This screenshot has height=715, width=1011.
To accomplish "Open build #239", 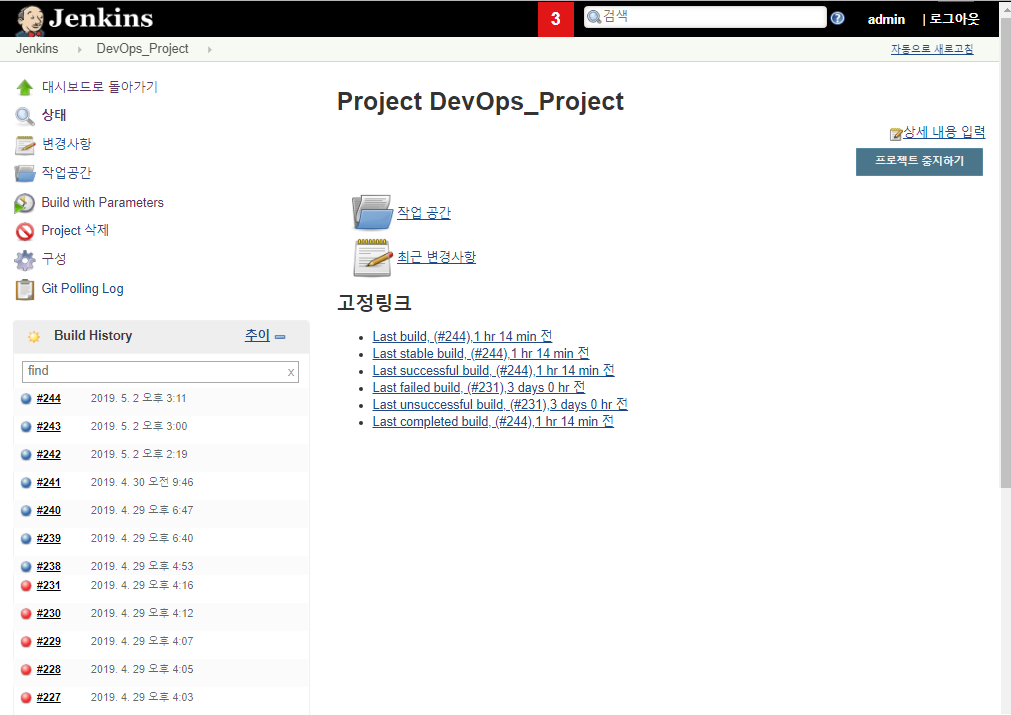I will coord(48,538).
